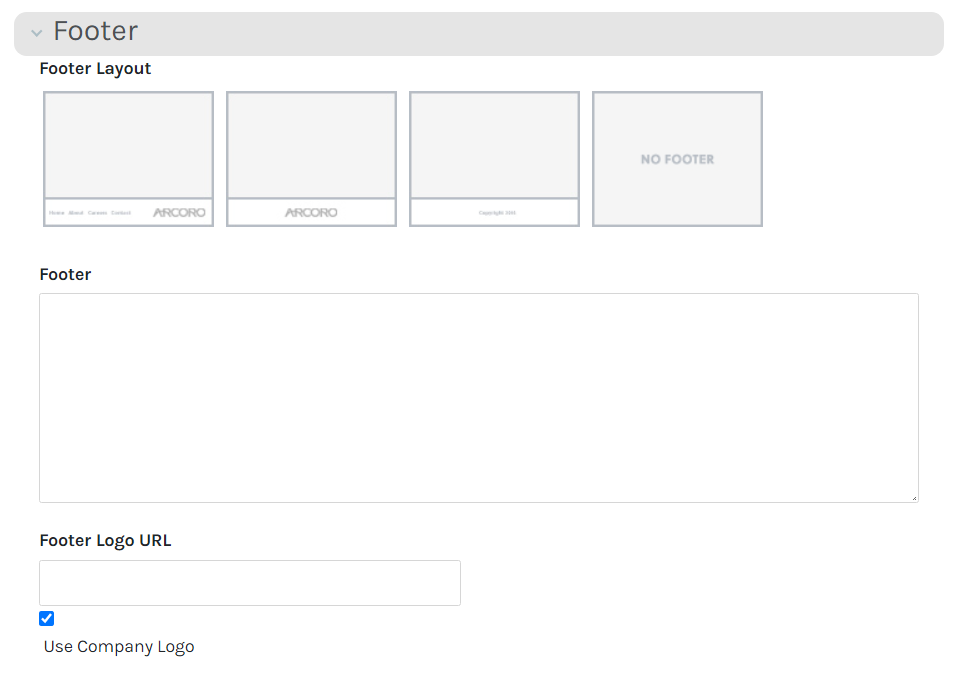Click Home About Careers Contact links preview

click(90, 213)
